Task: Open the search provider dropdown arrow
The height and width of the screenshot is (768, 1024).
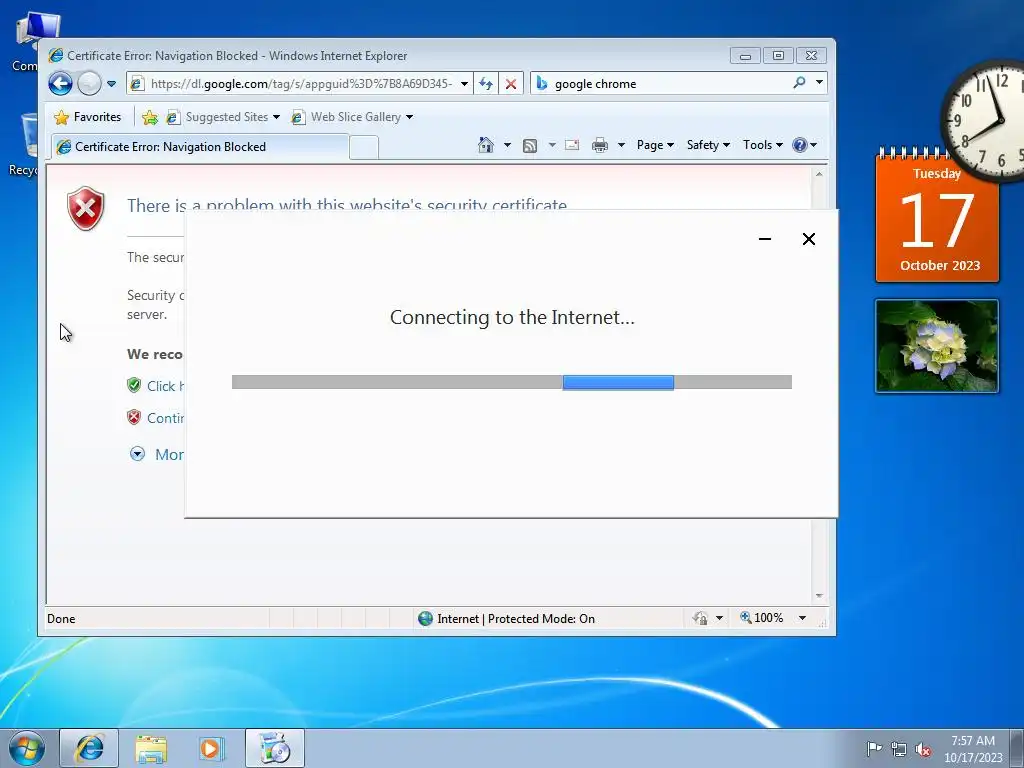Action: coord(819,83)
